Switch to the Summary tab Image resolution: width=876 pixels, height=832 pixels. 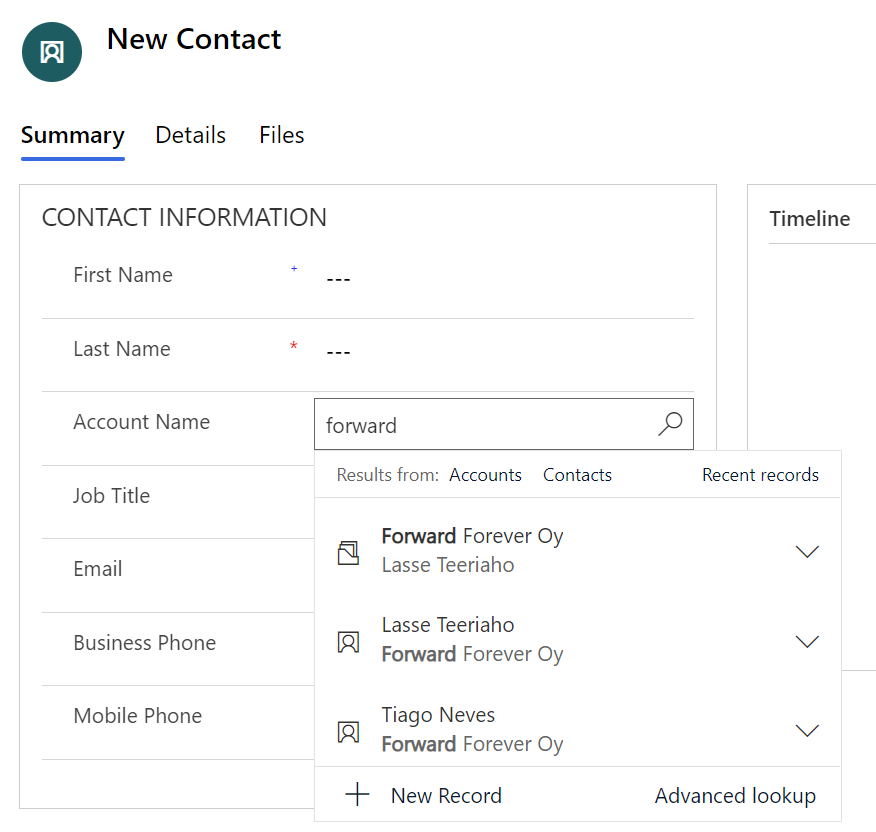click(73, 136)
